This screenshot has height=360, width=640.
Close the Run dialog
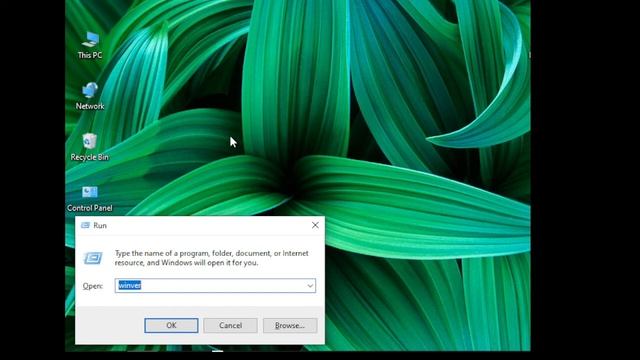pos(315,225)
